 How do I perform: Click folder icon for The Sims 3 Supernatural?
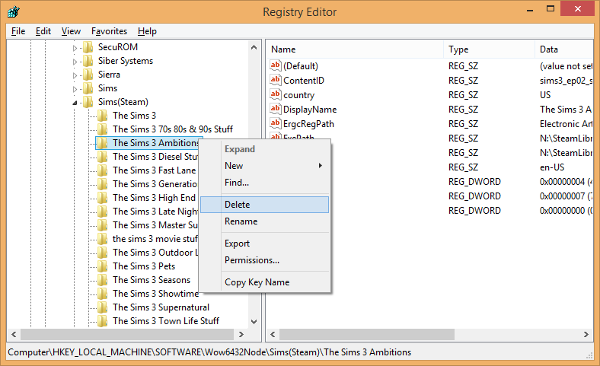pyautogui.click(x=102, y=307)
